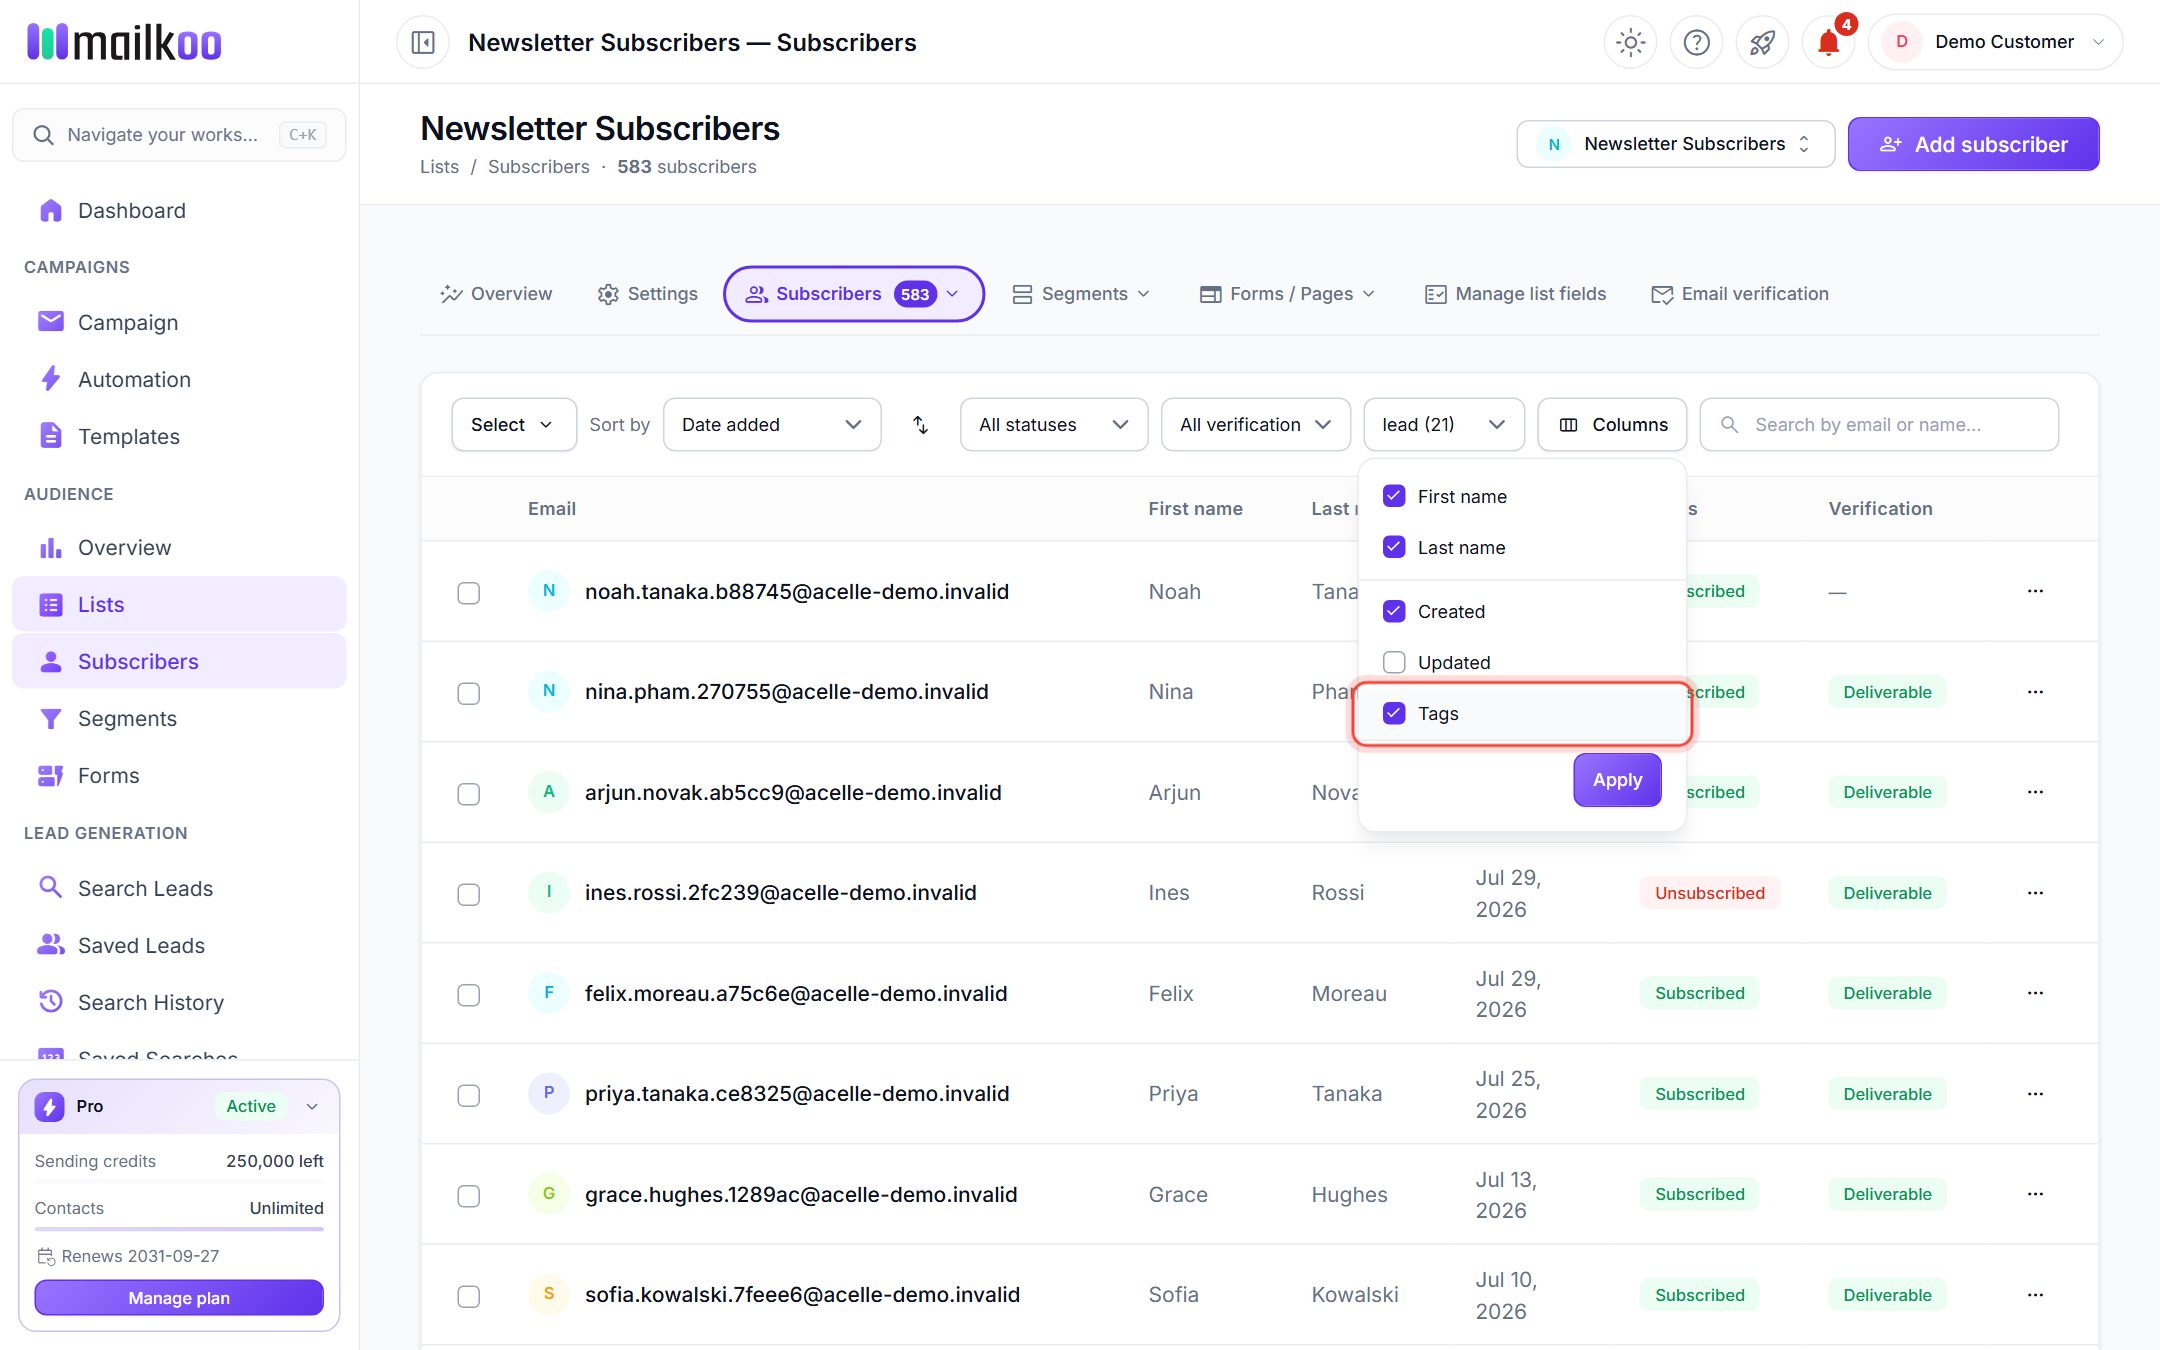Viewport: 2160px width, 1350px height.
Task: Collapse the sidebar panel icon
Action: point(423,43)
